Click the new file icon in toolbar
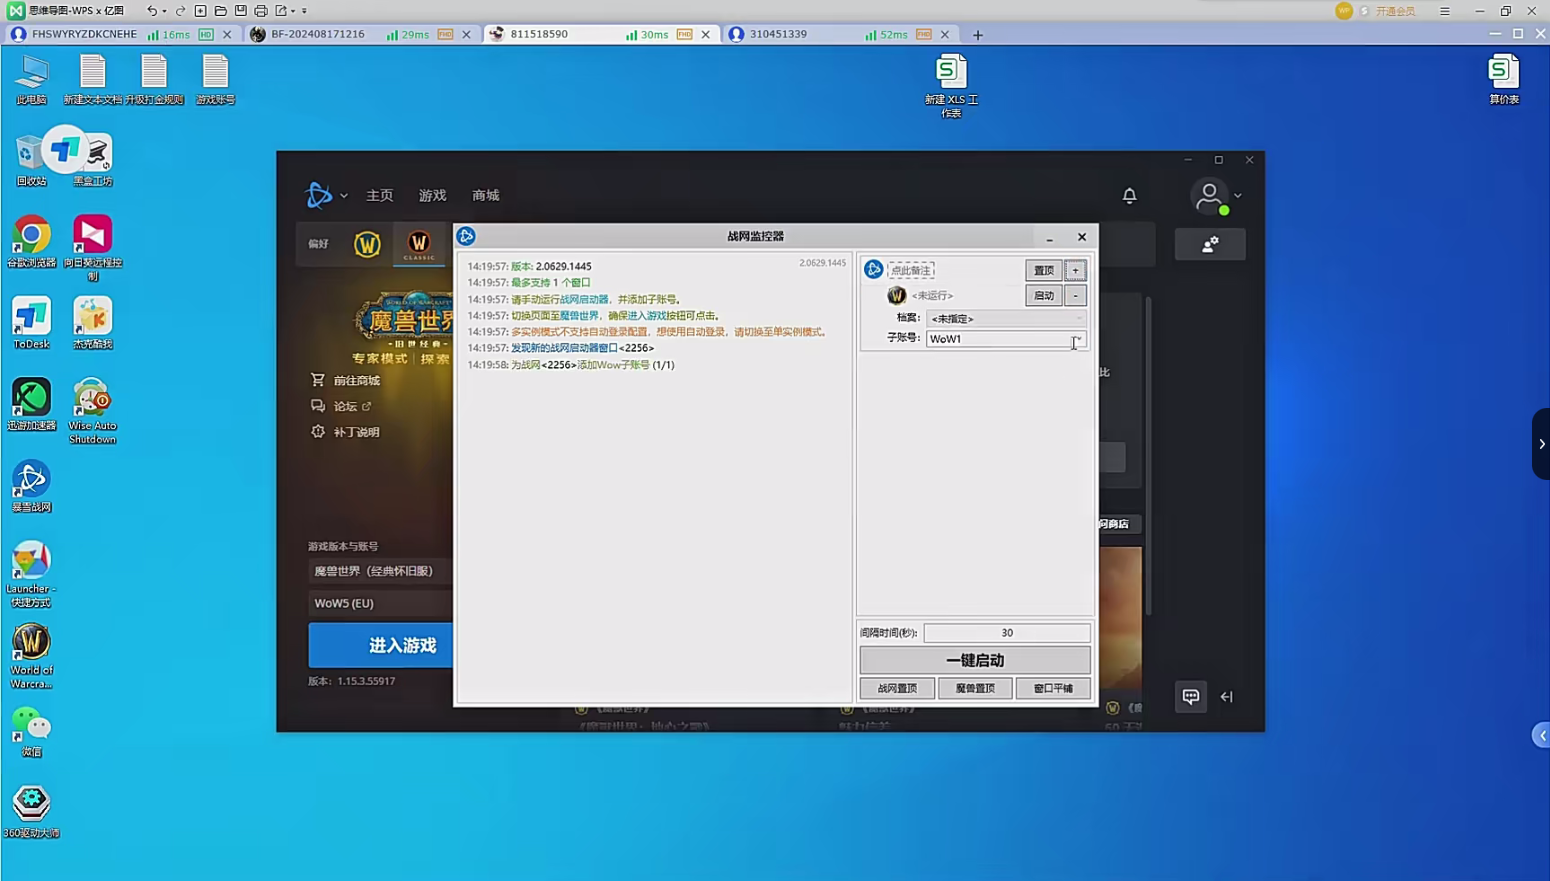 [200, 10]
